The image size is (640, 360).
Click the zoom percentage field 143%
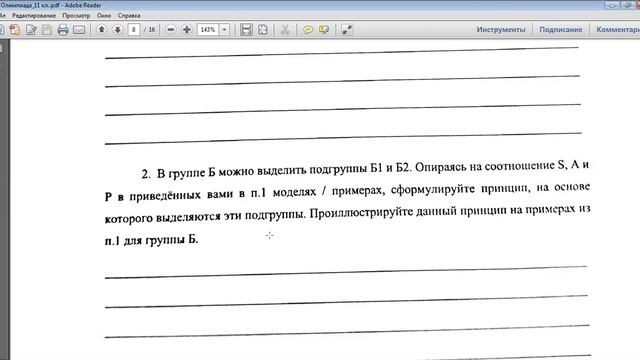click(x=208, y=29)
